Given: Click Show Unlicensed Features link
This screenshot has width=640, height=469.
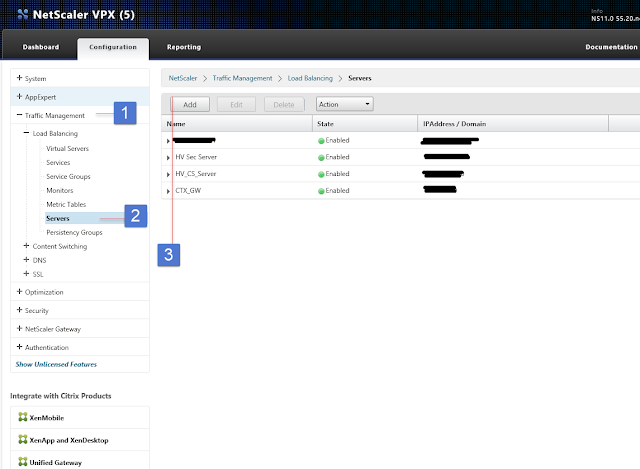Looking at the screenshot, I should click(56, 364).
